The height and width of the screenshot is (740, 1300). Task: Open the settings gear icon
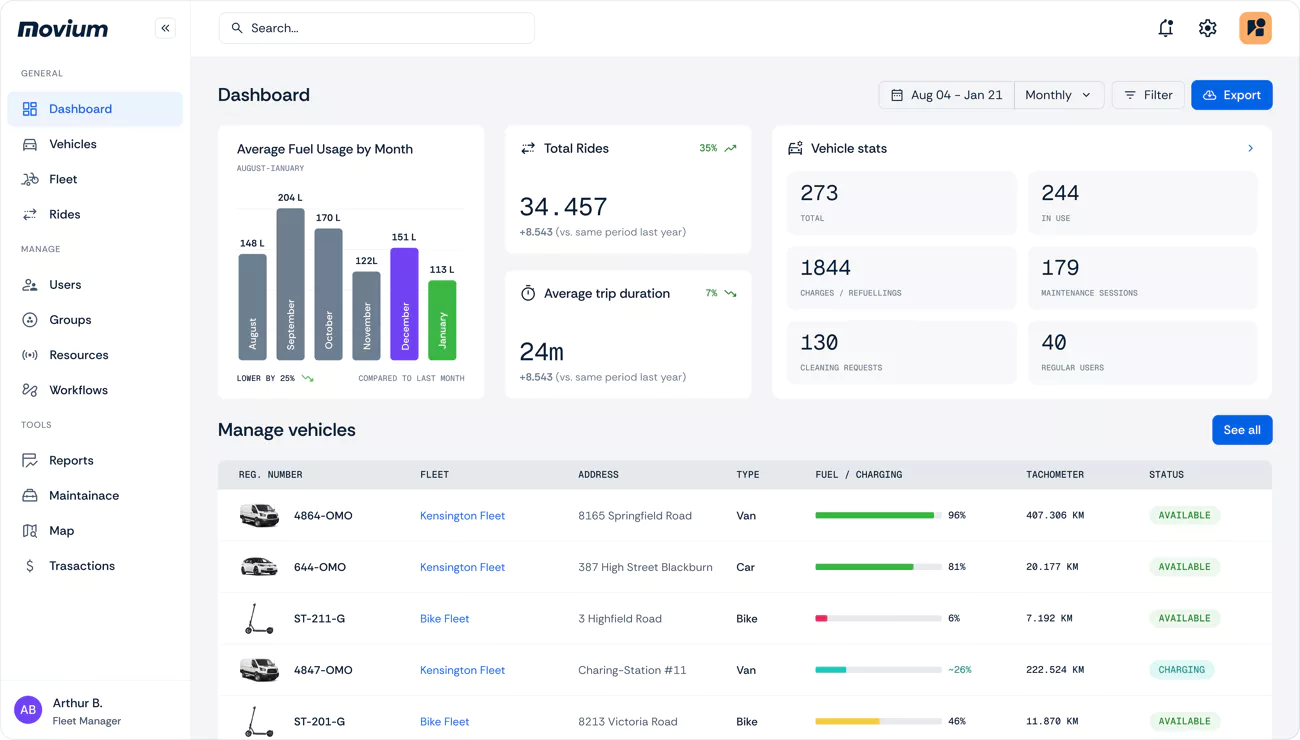1207,27
